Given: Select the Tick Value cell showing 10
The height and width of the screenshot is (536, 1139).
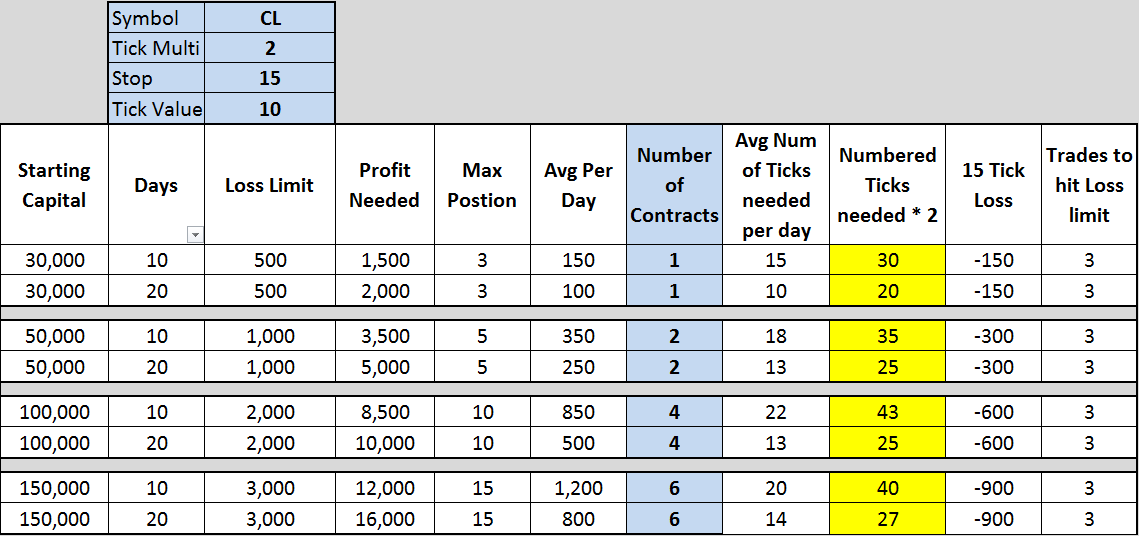Looking at the screenshot, I should coord(270,109).
